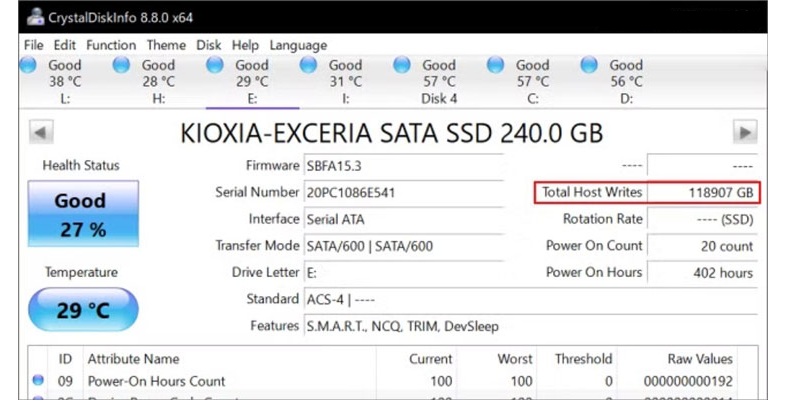
Task: Open the Function menu
Action: (x=111, y=45)
